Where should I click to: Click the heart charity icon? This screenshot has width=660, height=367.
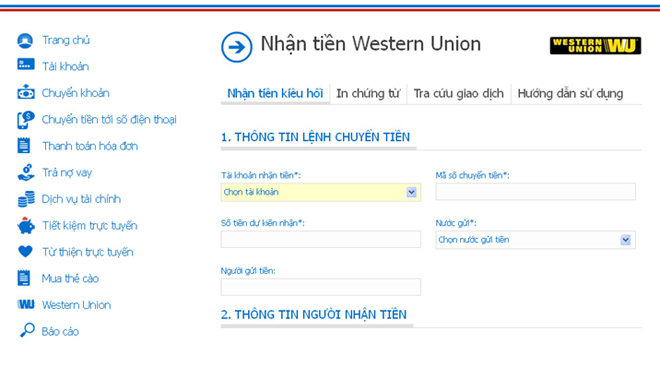(x=25, y=252)
